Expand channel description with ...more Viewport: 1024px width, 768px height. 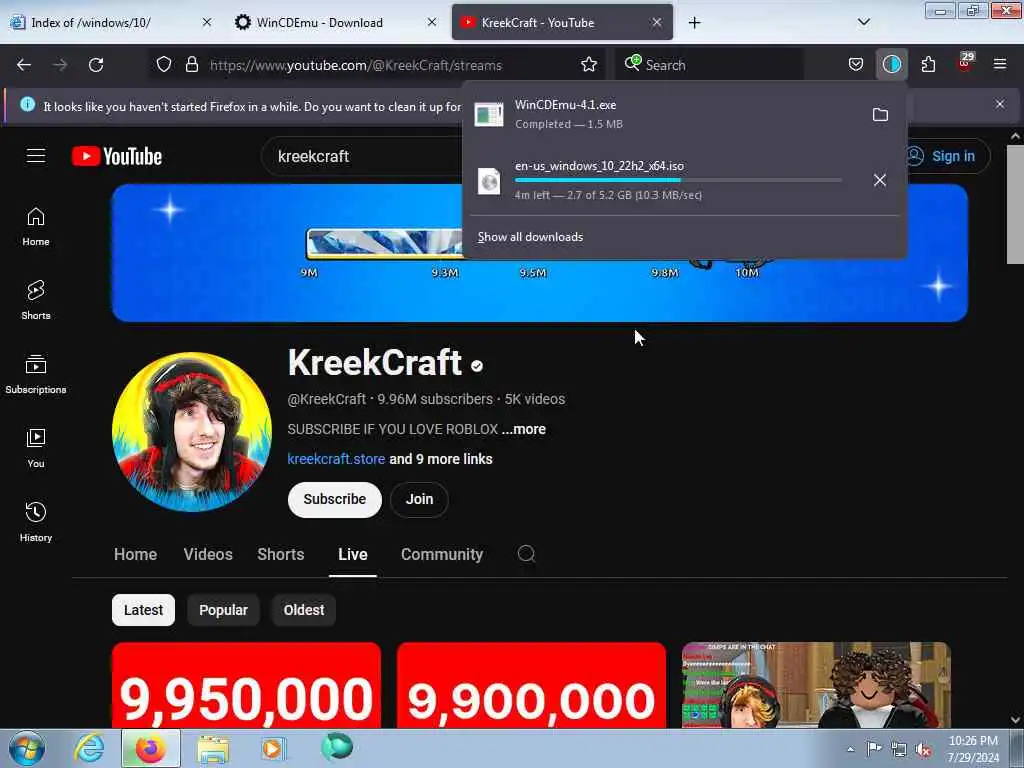click(x=524, y=429)
